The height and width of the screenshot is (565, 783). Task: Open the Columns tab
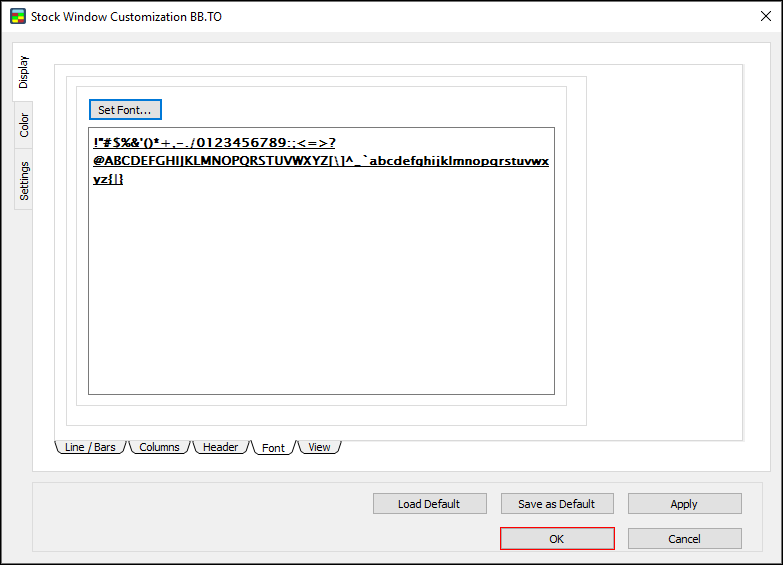159,447
